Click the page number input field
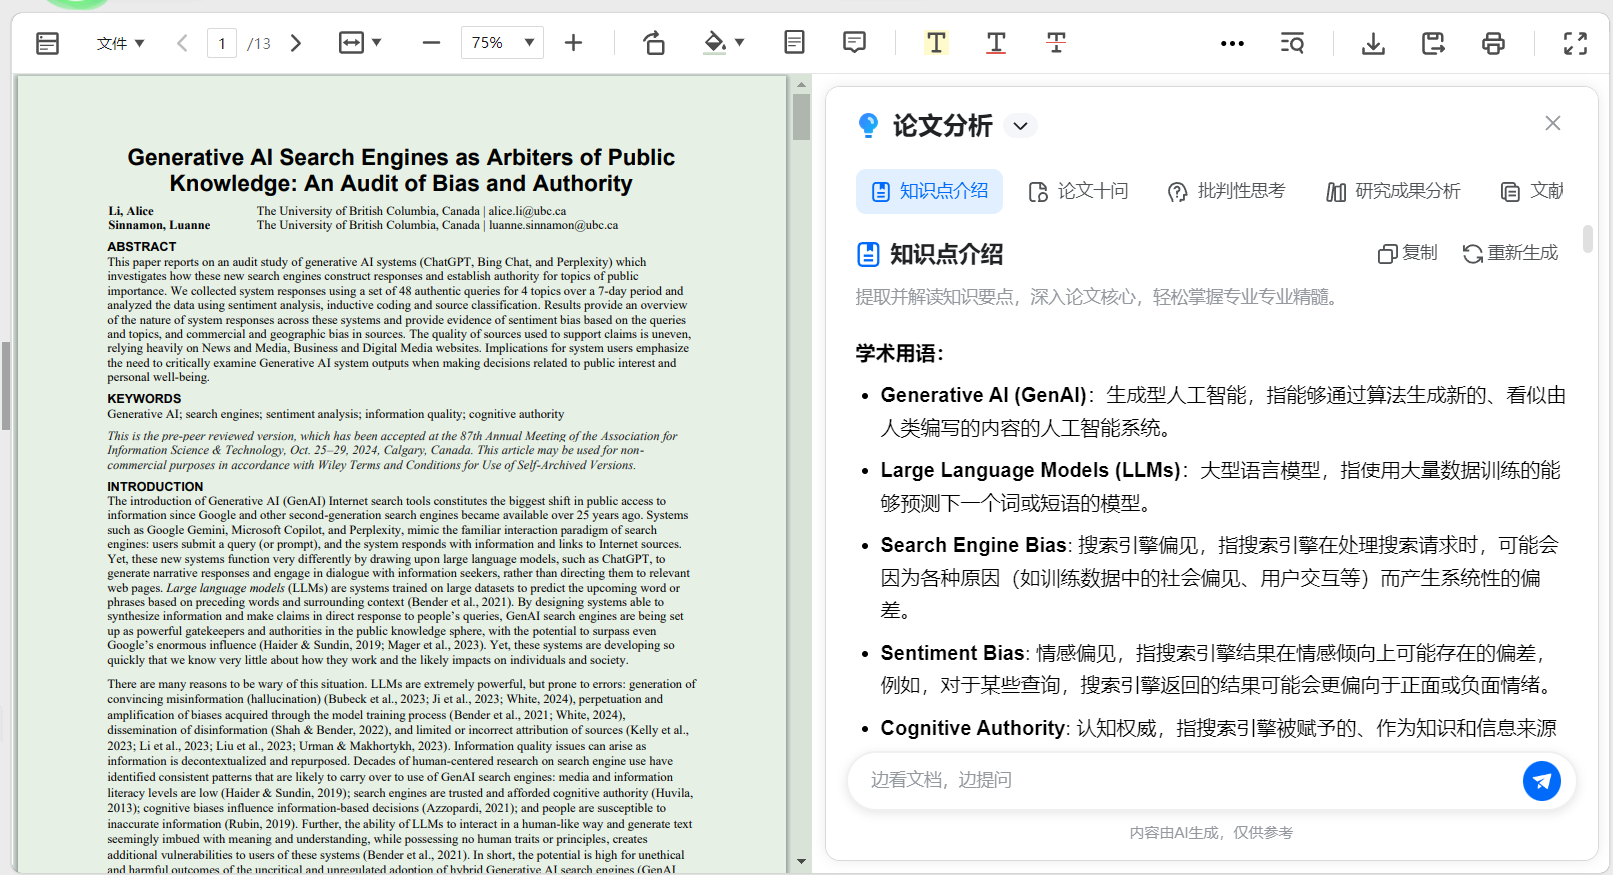1613x875 pixels. tap(222, 43)
